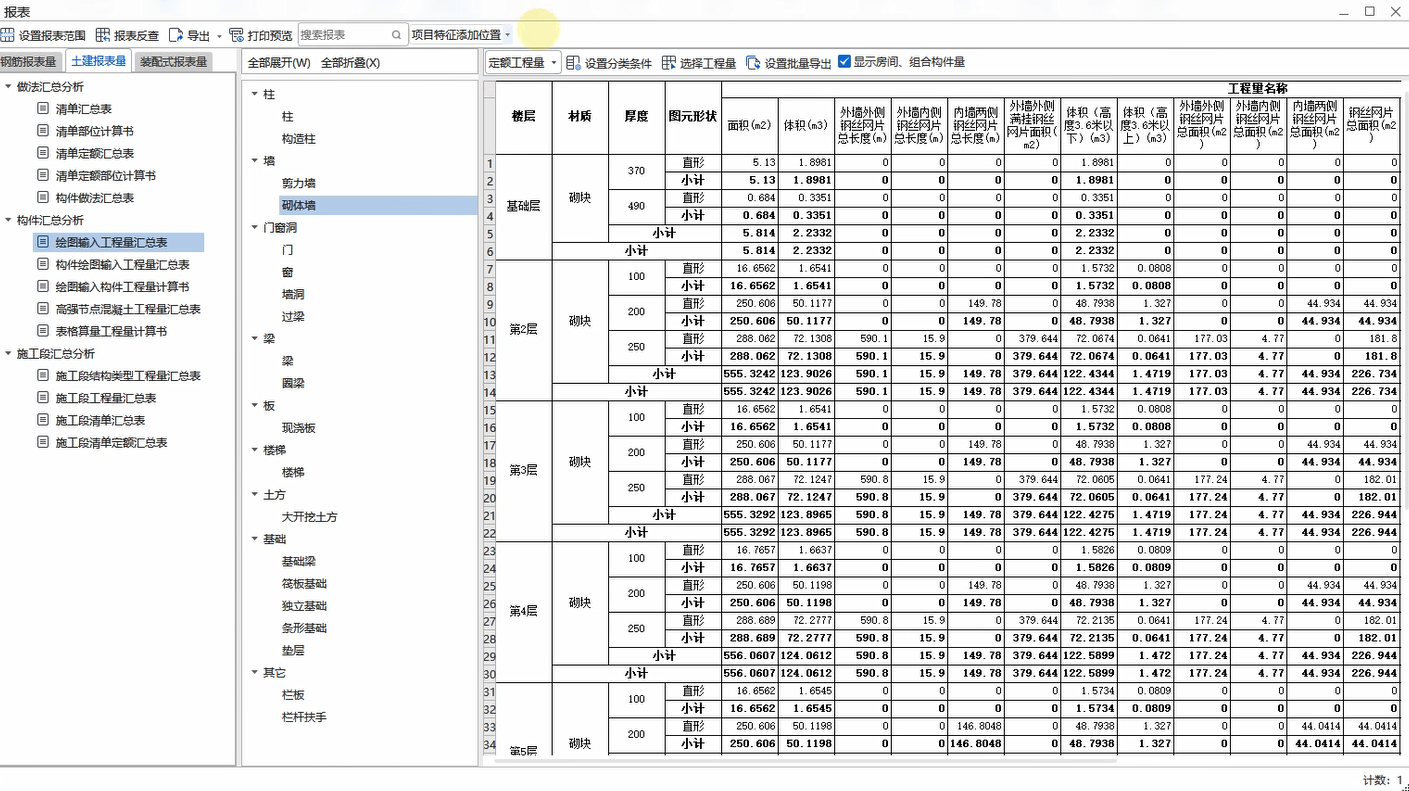Viewport: 1409px width, 791px height.
Task: Click the 基础层 floor cell
Action: pyautogui.click(x=523, y=206)
